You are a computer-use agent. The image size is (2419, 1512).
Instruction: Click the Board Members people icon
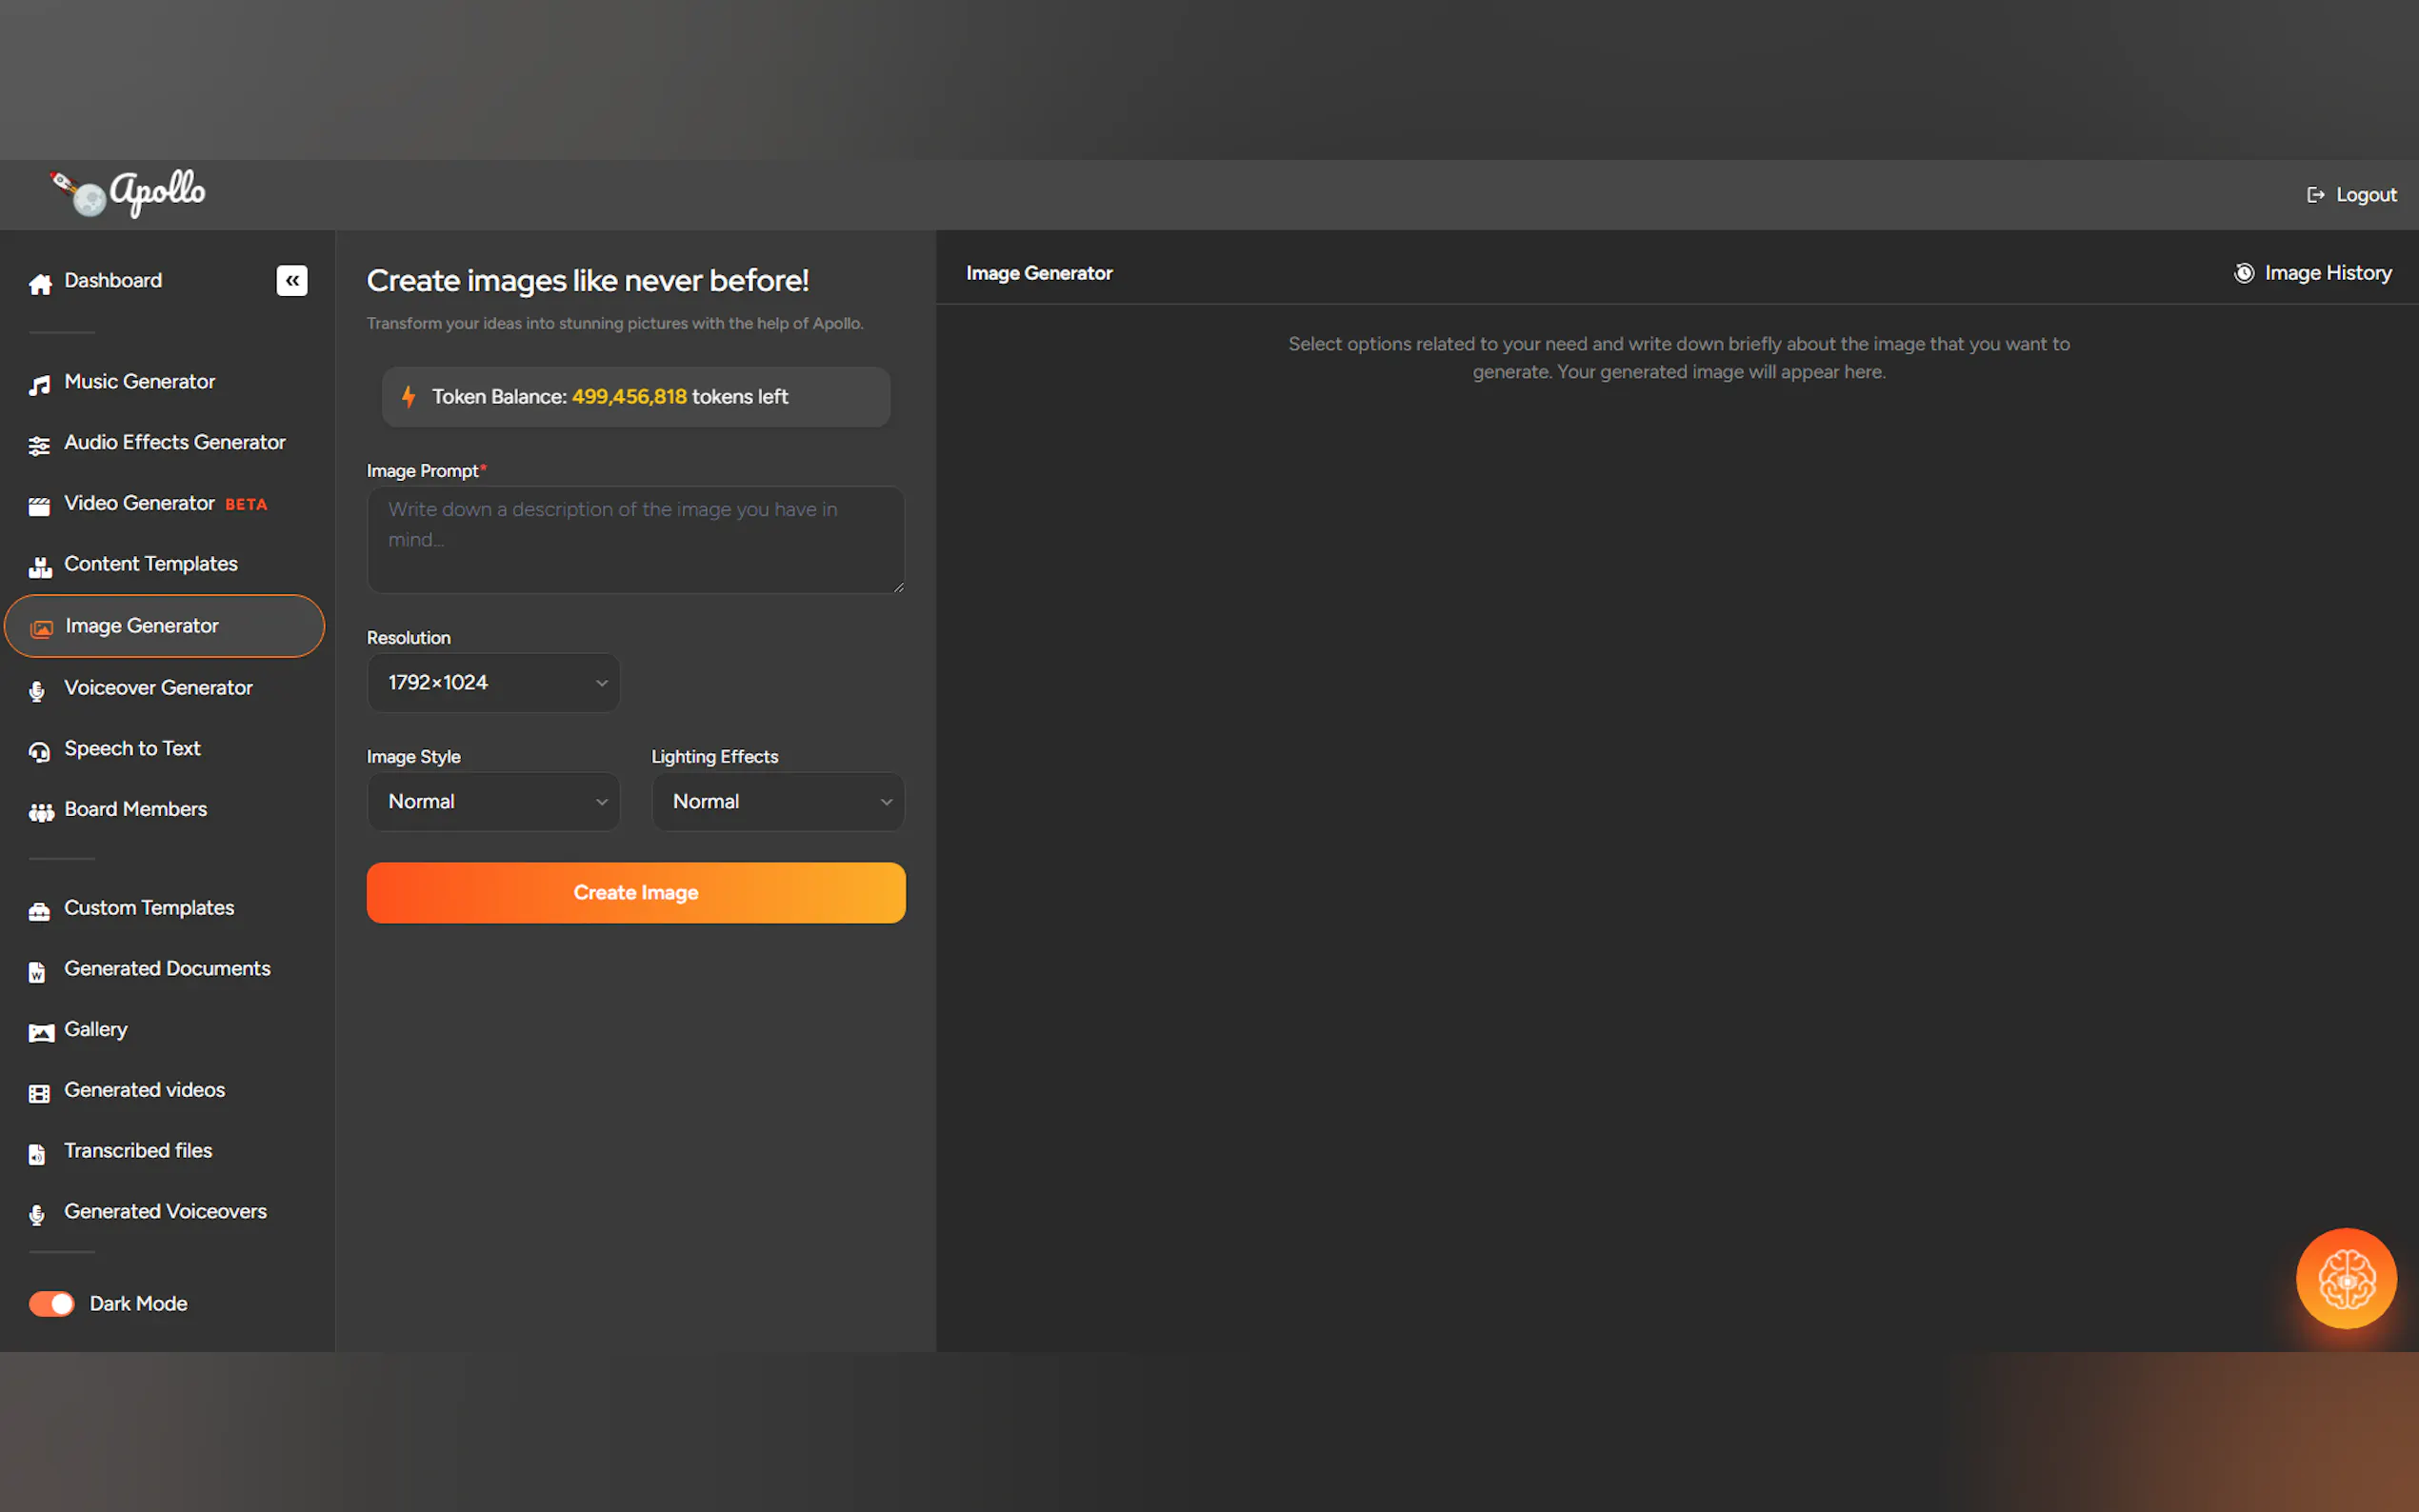[x=40, y=812]
